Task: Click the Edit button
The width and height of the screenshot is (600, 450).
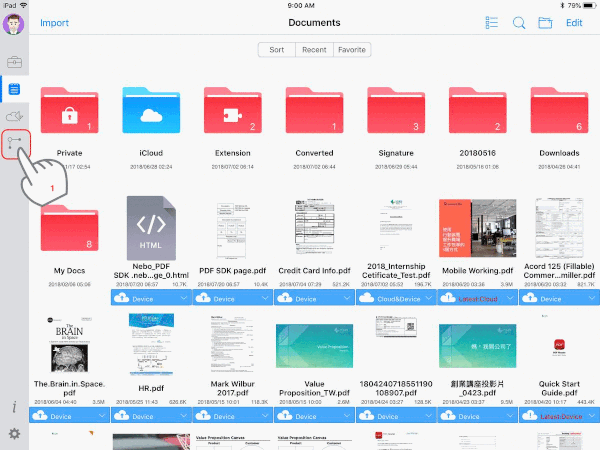Action: tap(574, 23)
